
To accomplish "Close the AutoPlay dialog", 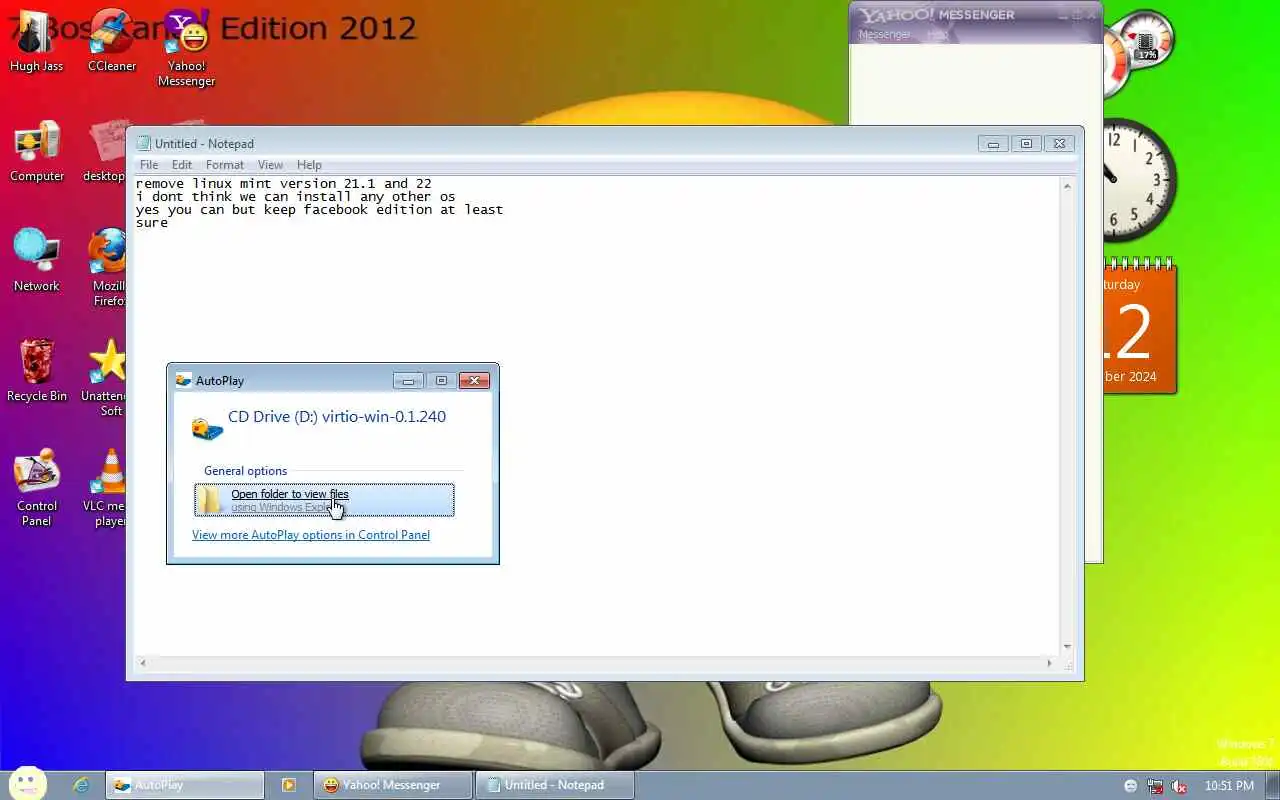I will point(474,380).
